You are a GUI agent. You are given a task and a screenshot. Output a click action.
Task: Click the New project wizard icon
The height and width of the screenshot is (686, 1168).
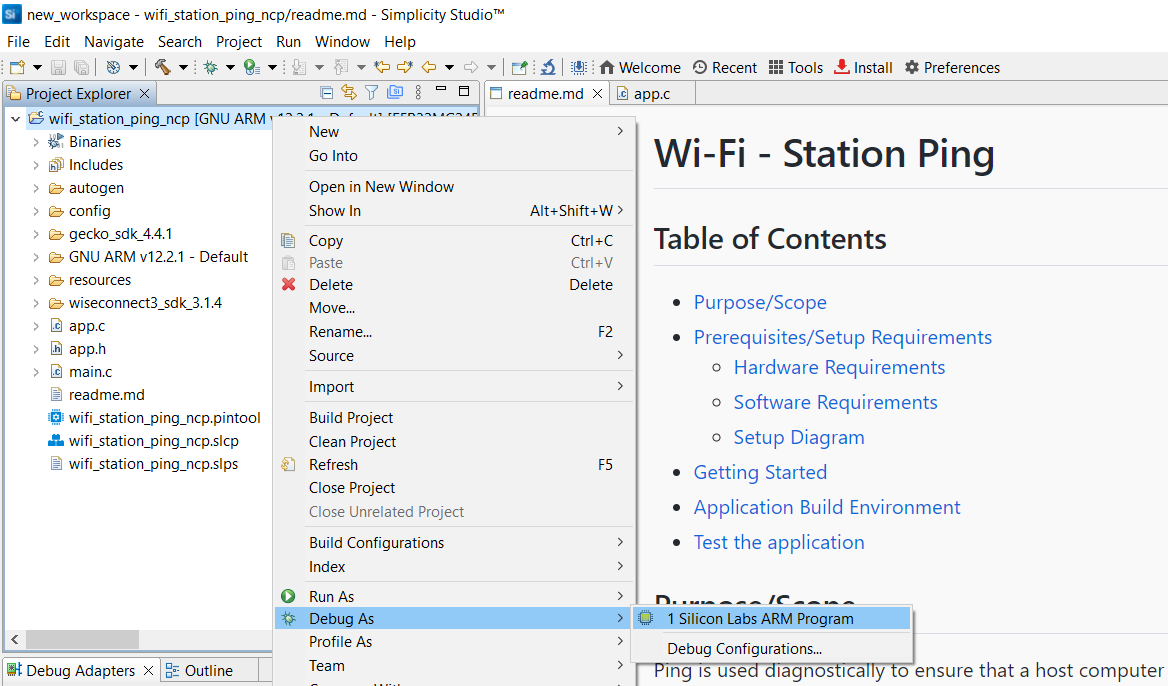click(x=17, y=67)
